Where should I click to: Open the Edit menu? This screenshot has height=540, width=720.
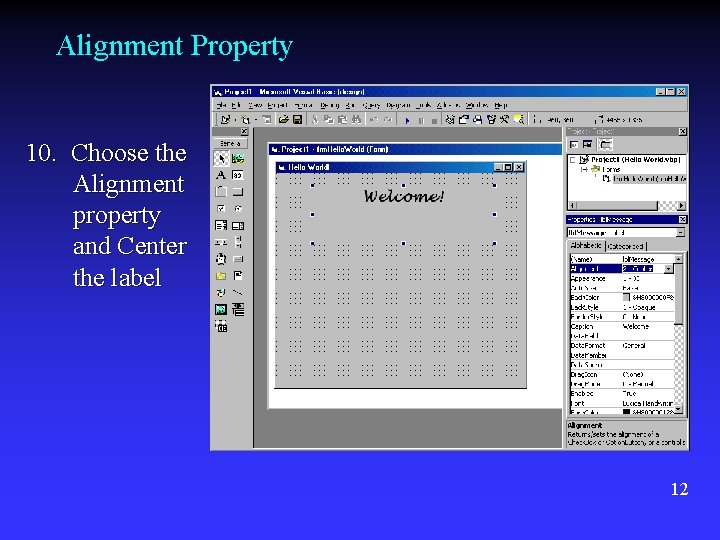coord(236,105)
